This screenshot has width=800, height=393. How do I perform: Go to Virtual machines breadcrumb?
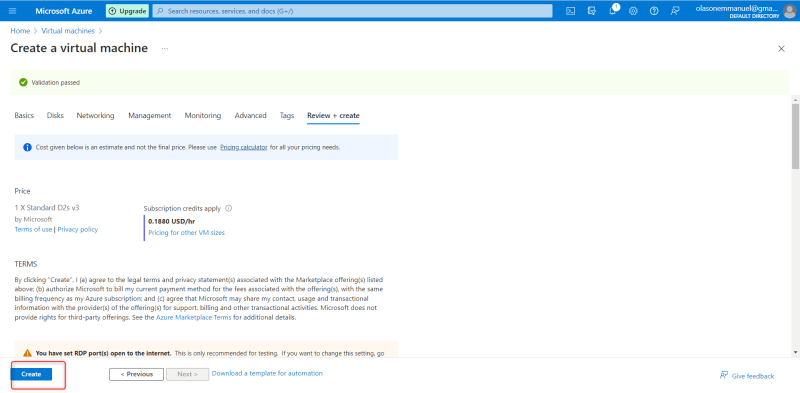(x=68, y=31)
